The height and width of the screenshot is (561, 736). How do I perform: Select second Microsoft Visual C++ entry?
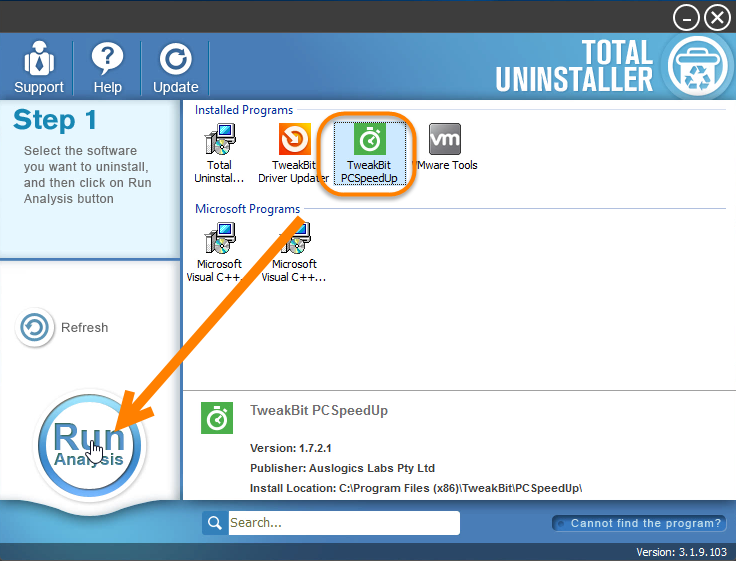coord(294,252)
